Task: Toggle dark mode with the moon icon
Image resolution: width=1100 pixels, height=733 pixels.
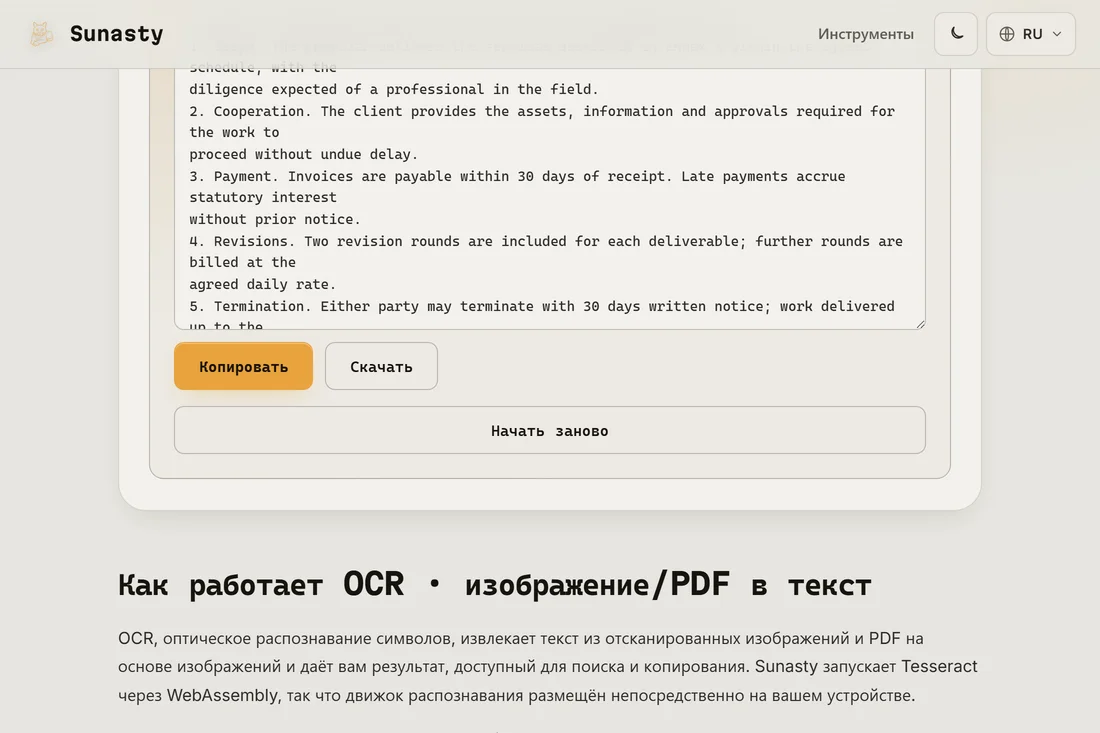Action: pyautogui.click(x=956, y=34)
